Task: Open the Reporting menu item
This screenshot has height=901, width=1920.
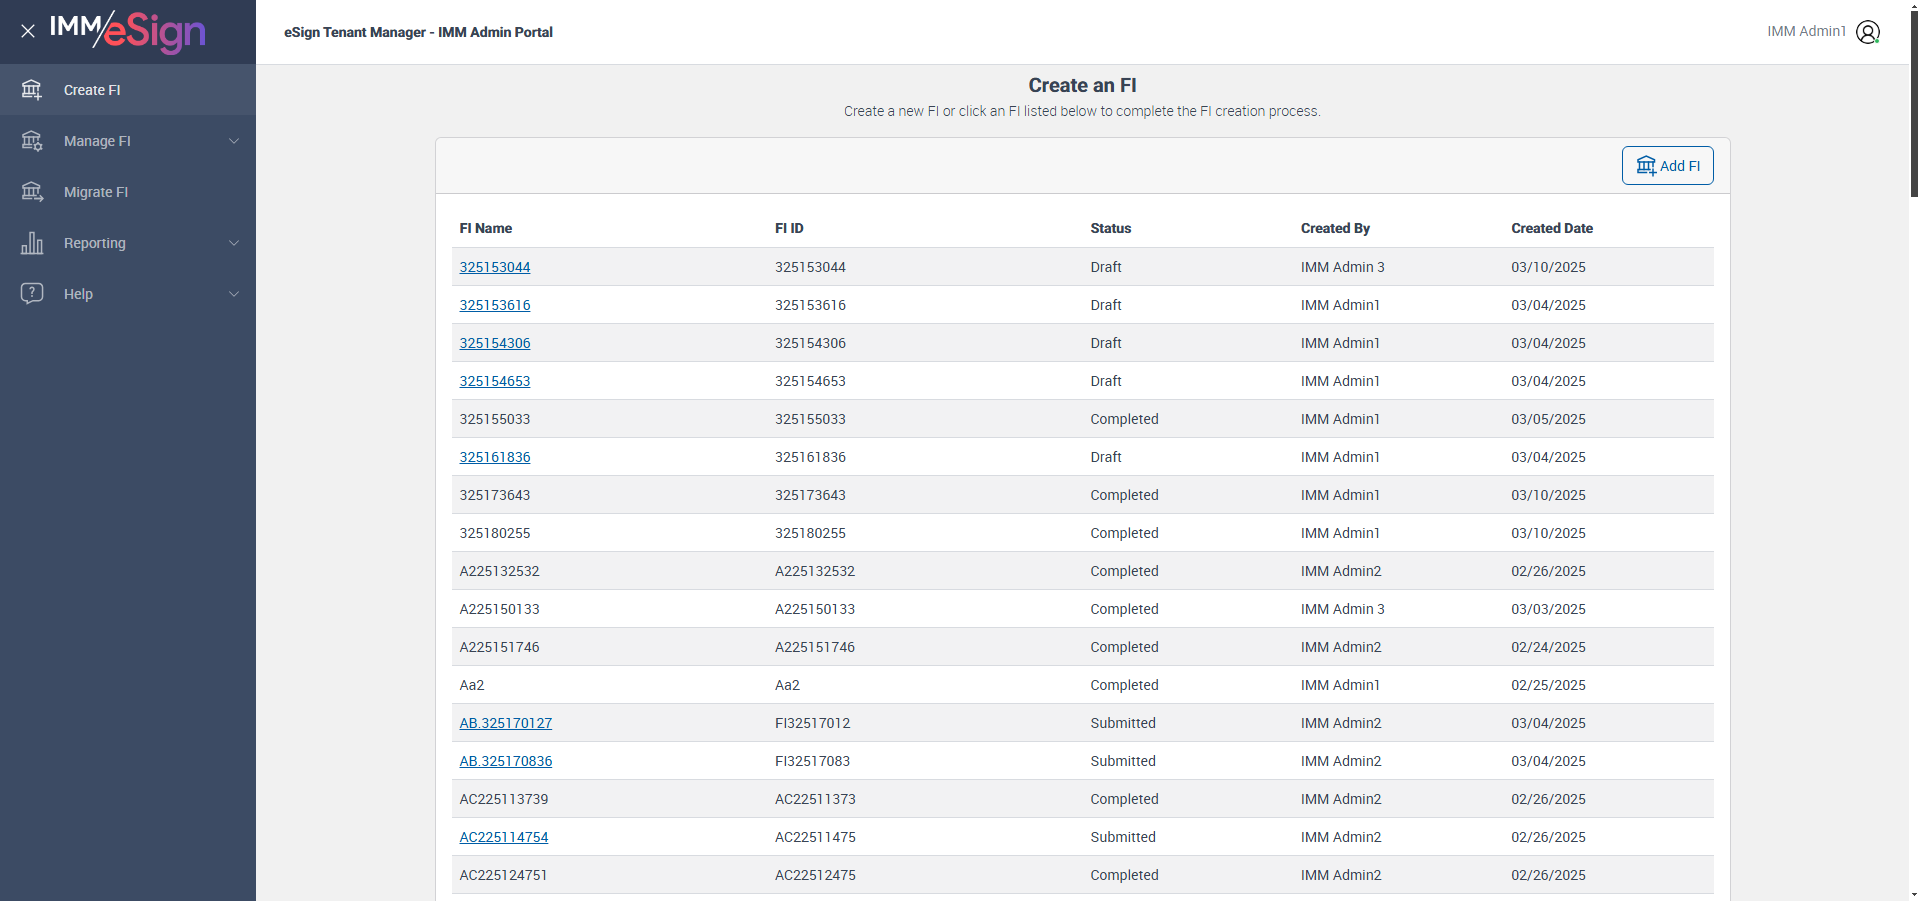Action: pos(128,243)
